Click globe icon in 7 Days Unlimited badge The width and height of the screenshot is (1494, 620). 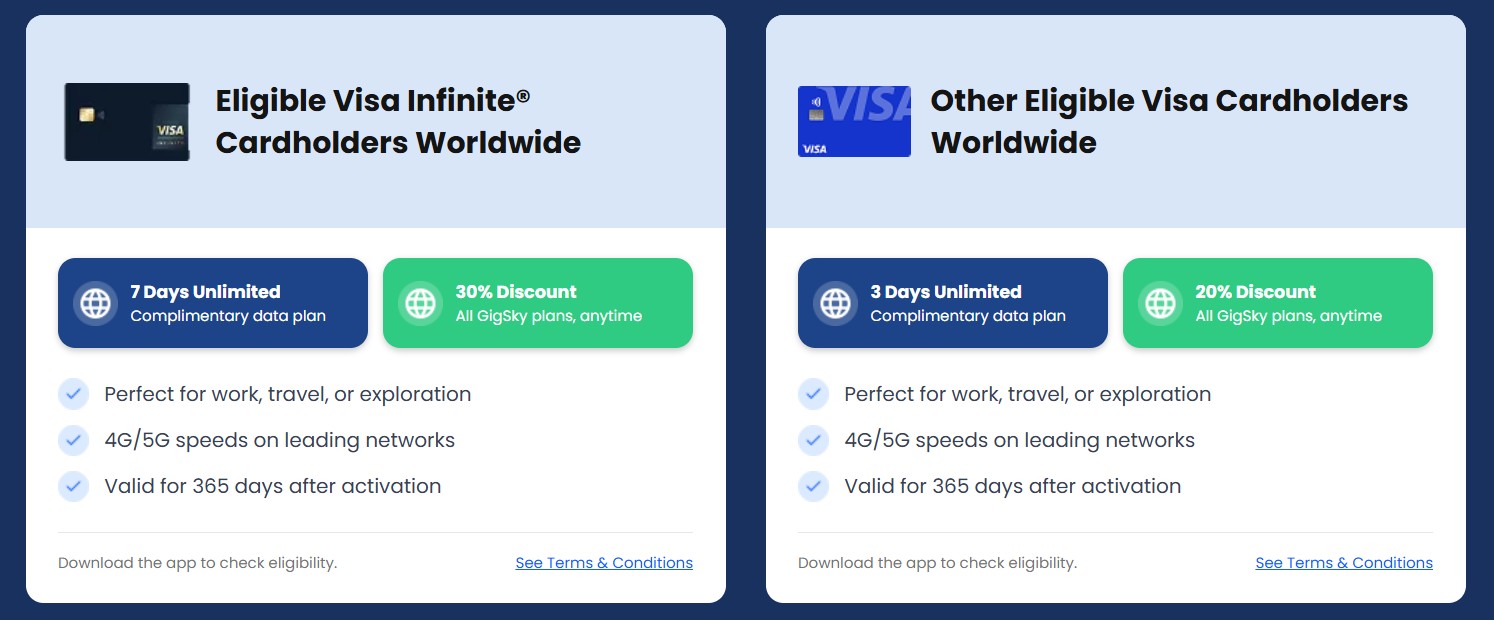tap(95, 303)
